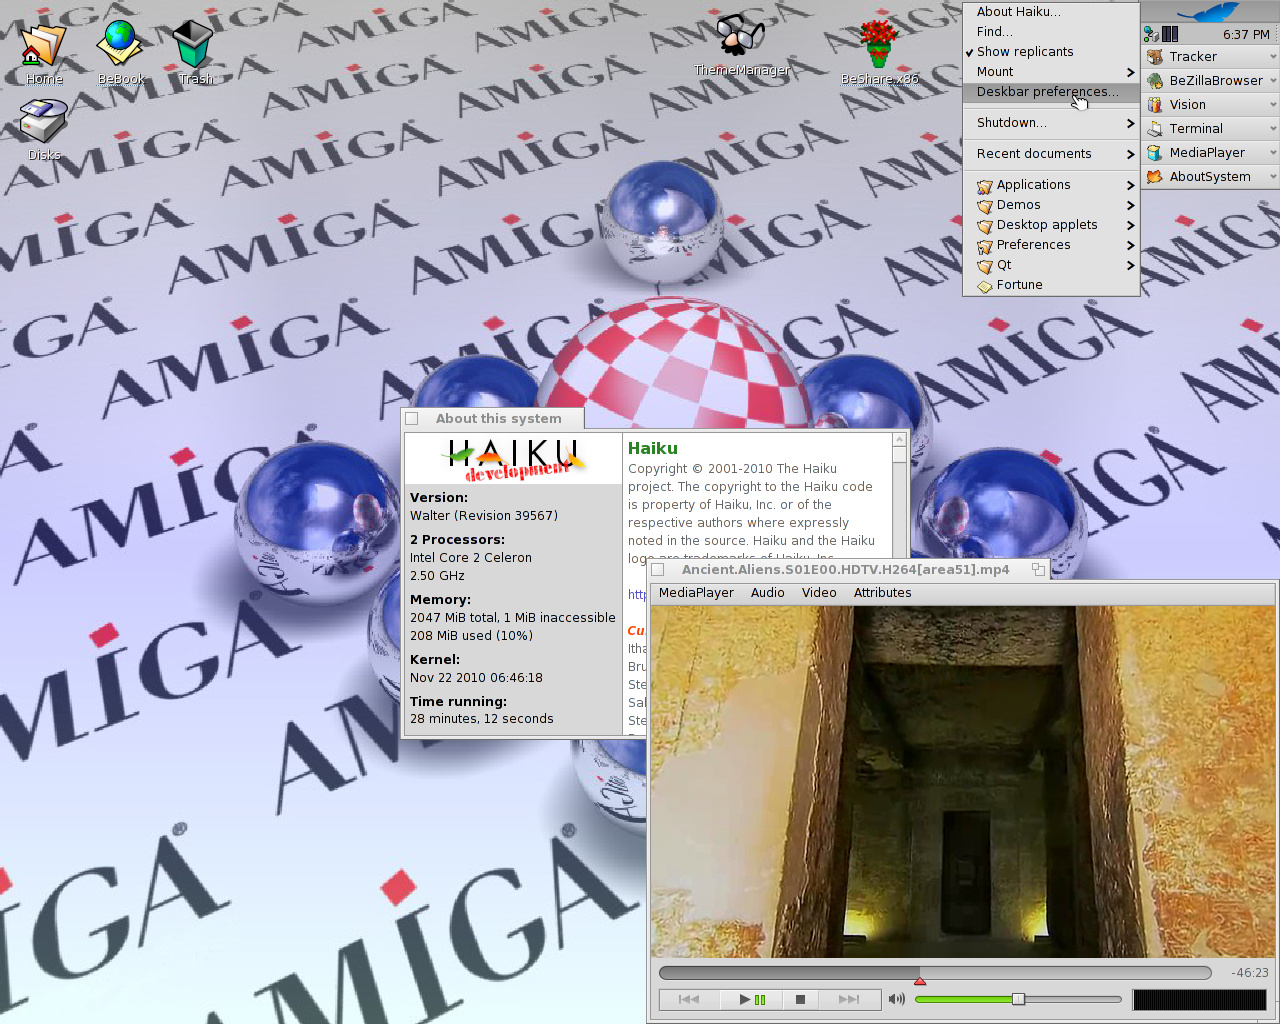
Task: Expand Vision window list arrow
Action: pyautogui.click(x=1273, y=105)
